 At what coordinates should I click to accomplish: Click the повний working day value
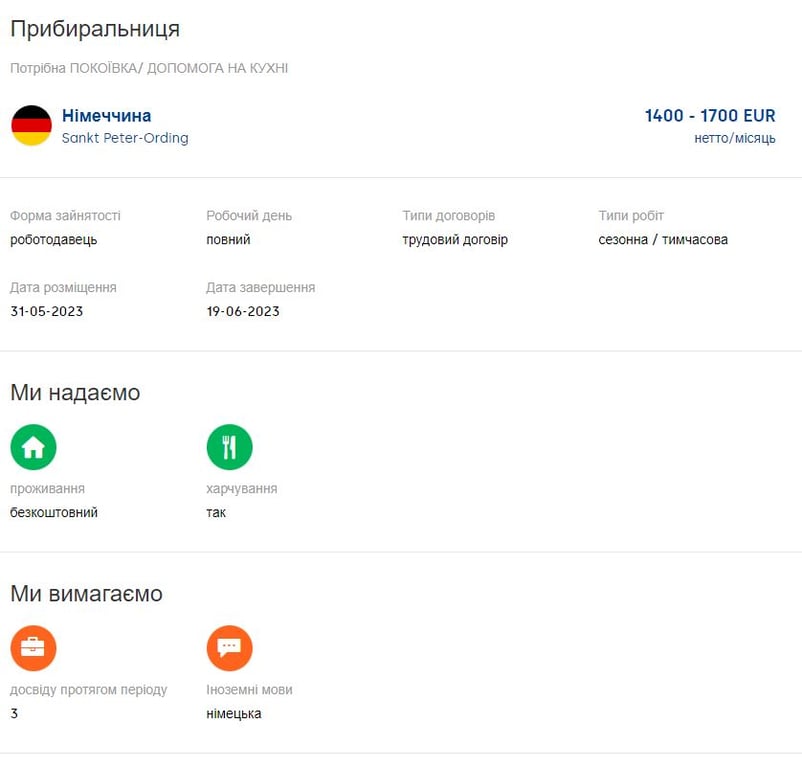pyautogui.click(x=228, y=240)
